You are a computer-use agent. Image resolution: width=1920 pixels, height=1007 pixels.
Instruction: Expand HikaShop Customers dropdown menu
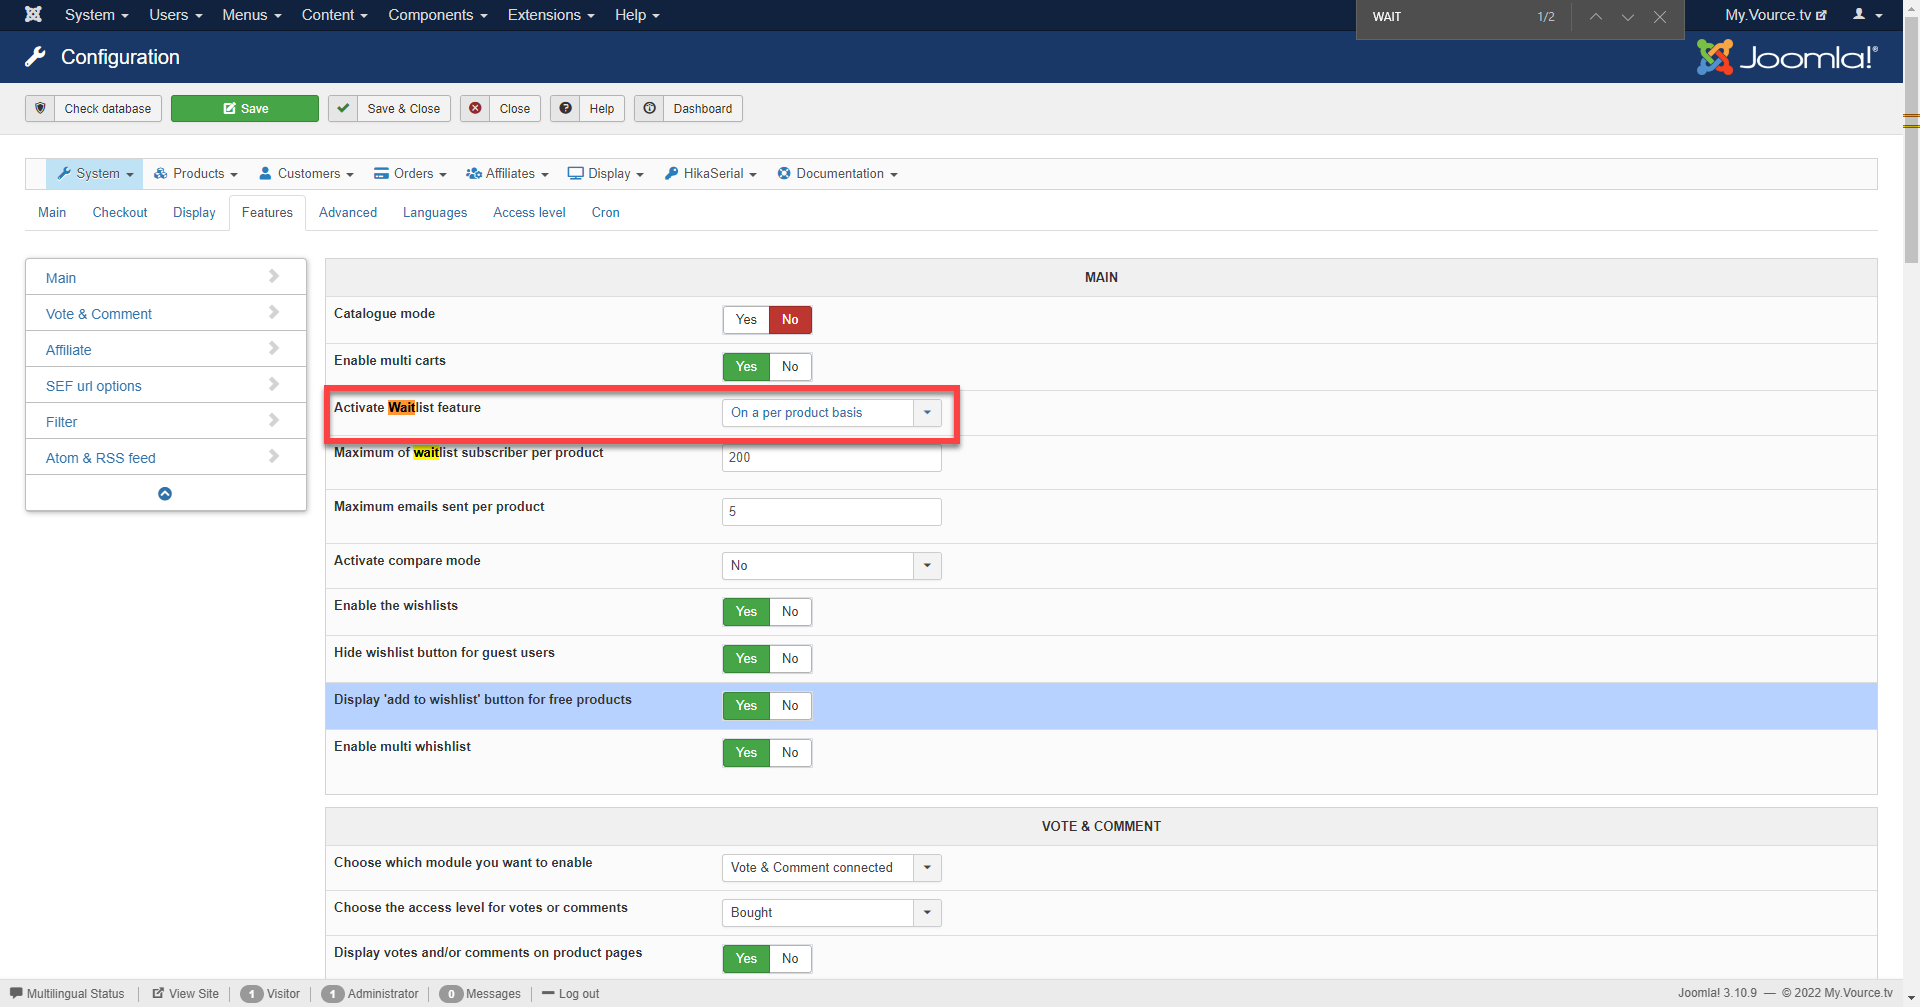click(306, 174)
